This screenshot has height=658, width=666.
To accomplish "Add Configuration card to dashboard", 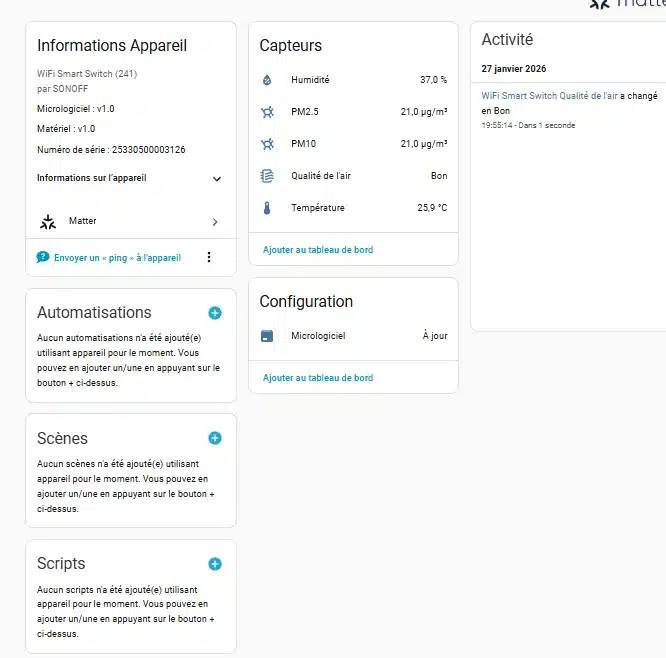I will pos(318,378).
